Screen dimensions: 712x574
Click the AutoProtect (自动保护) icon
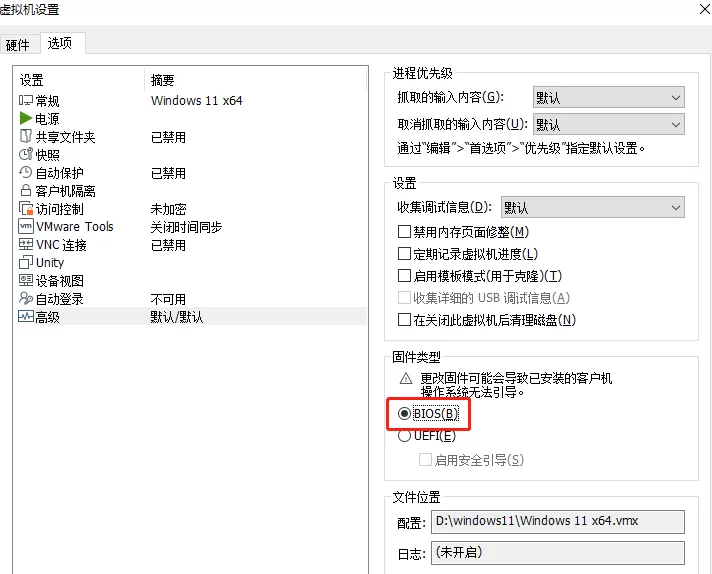coord(26,173)
